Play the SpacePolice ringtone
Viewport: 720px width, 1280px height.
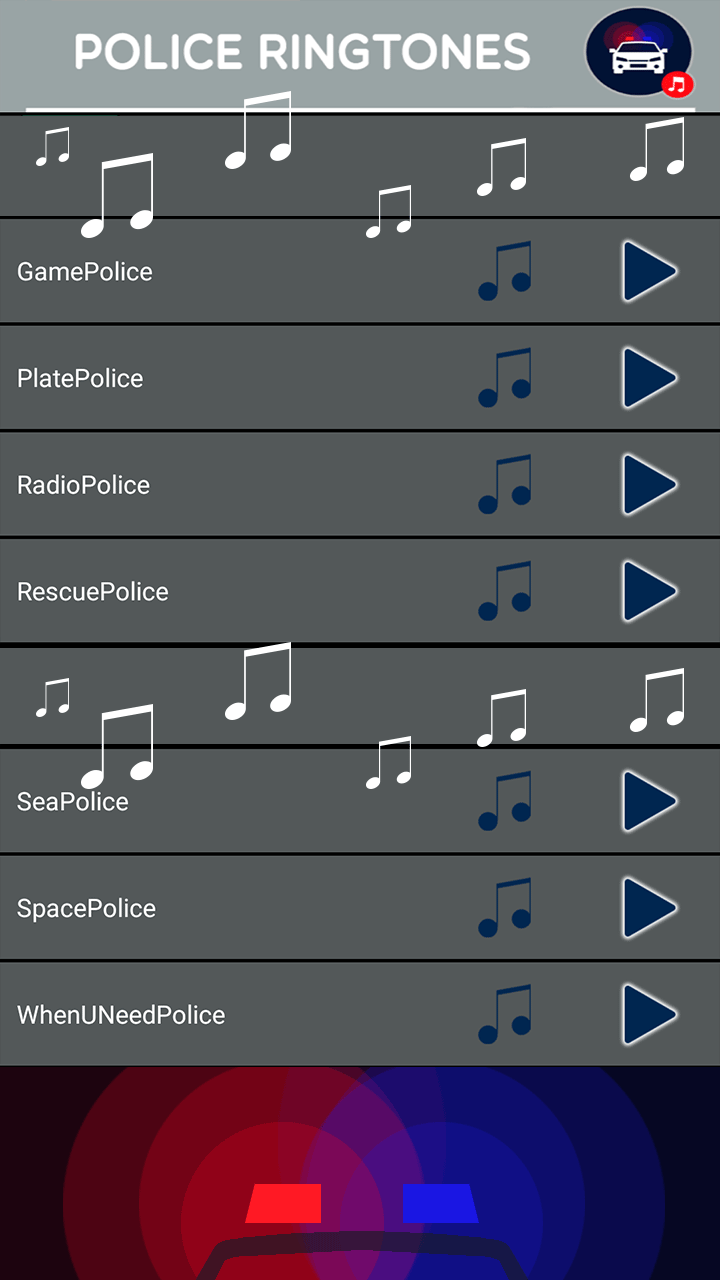click(x=649, y=908)
